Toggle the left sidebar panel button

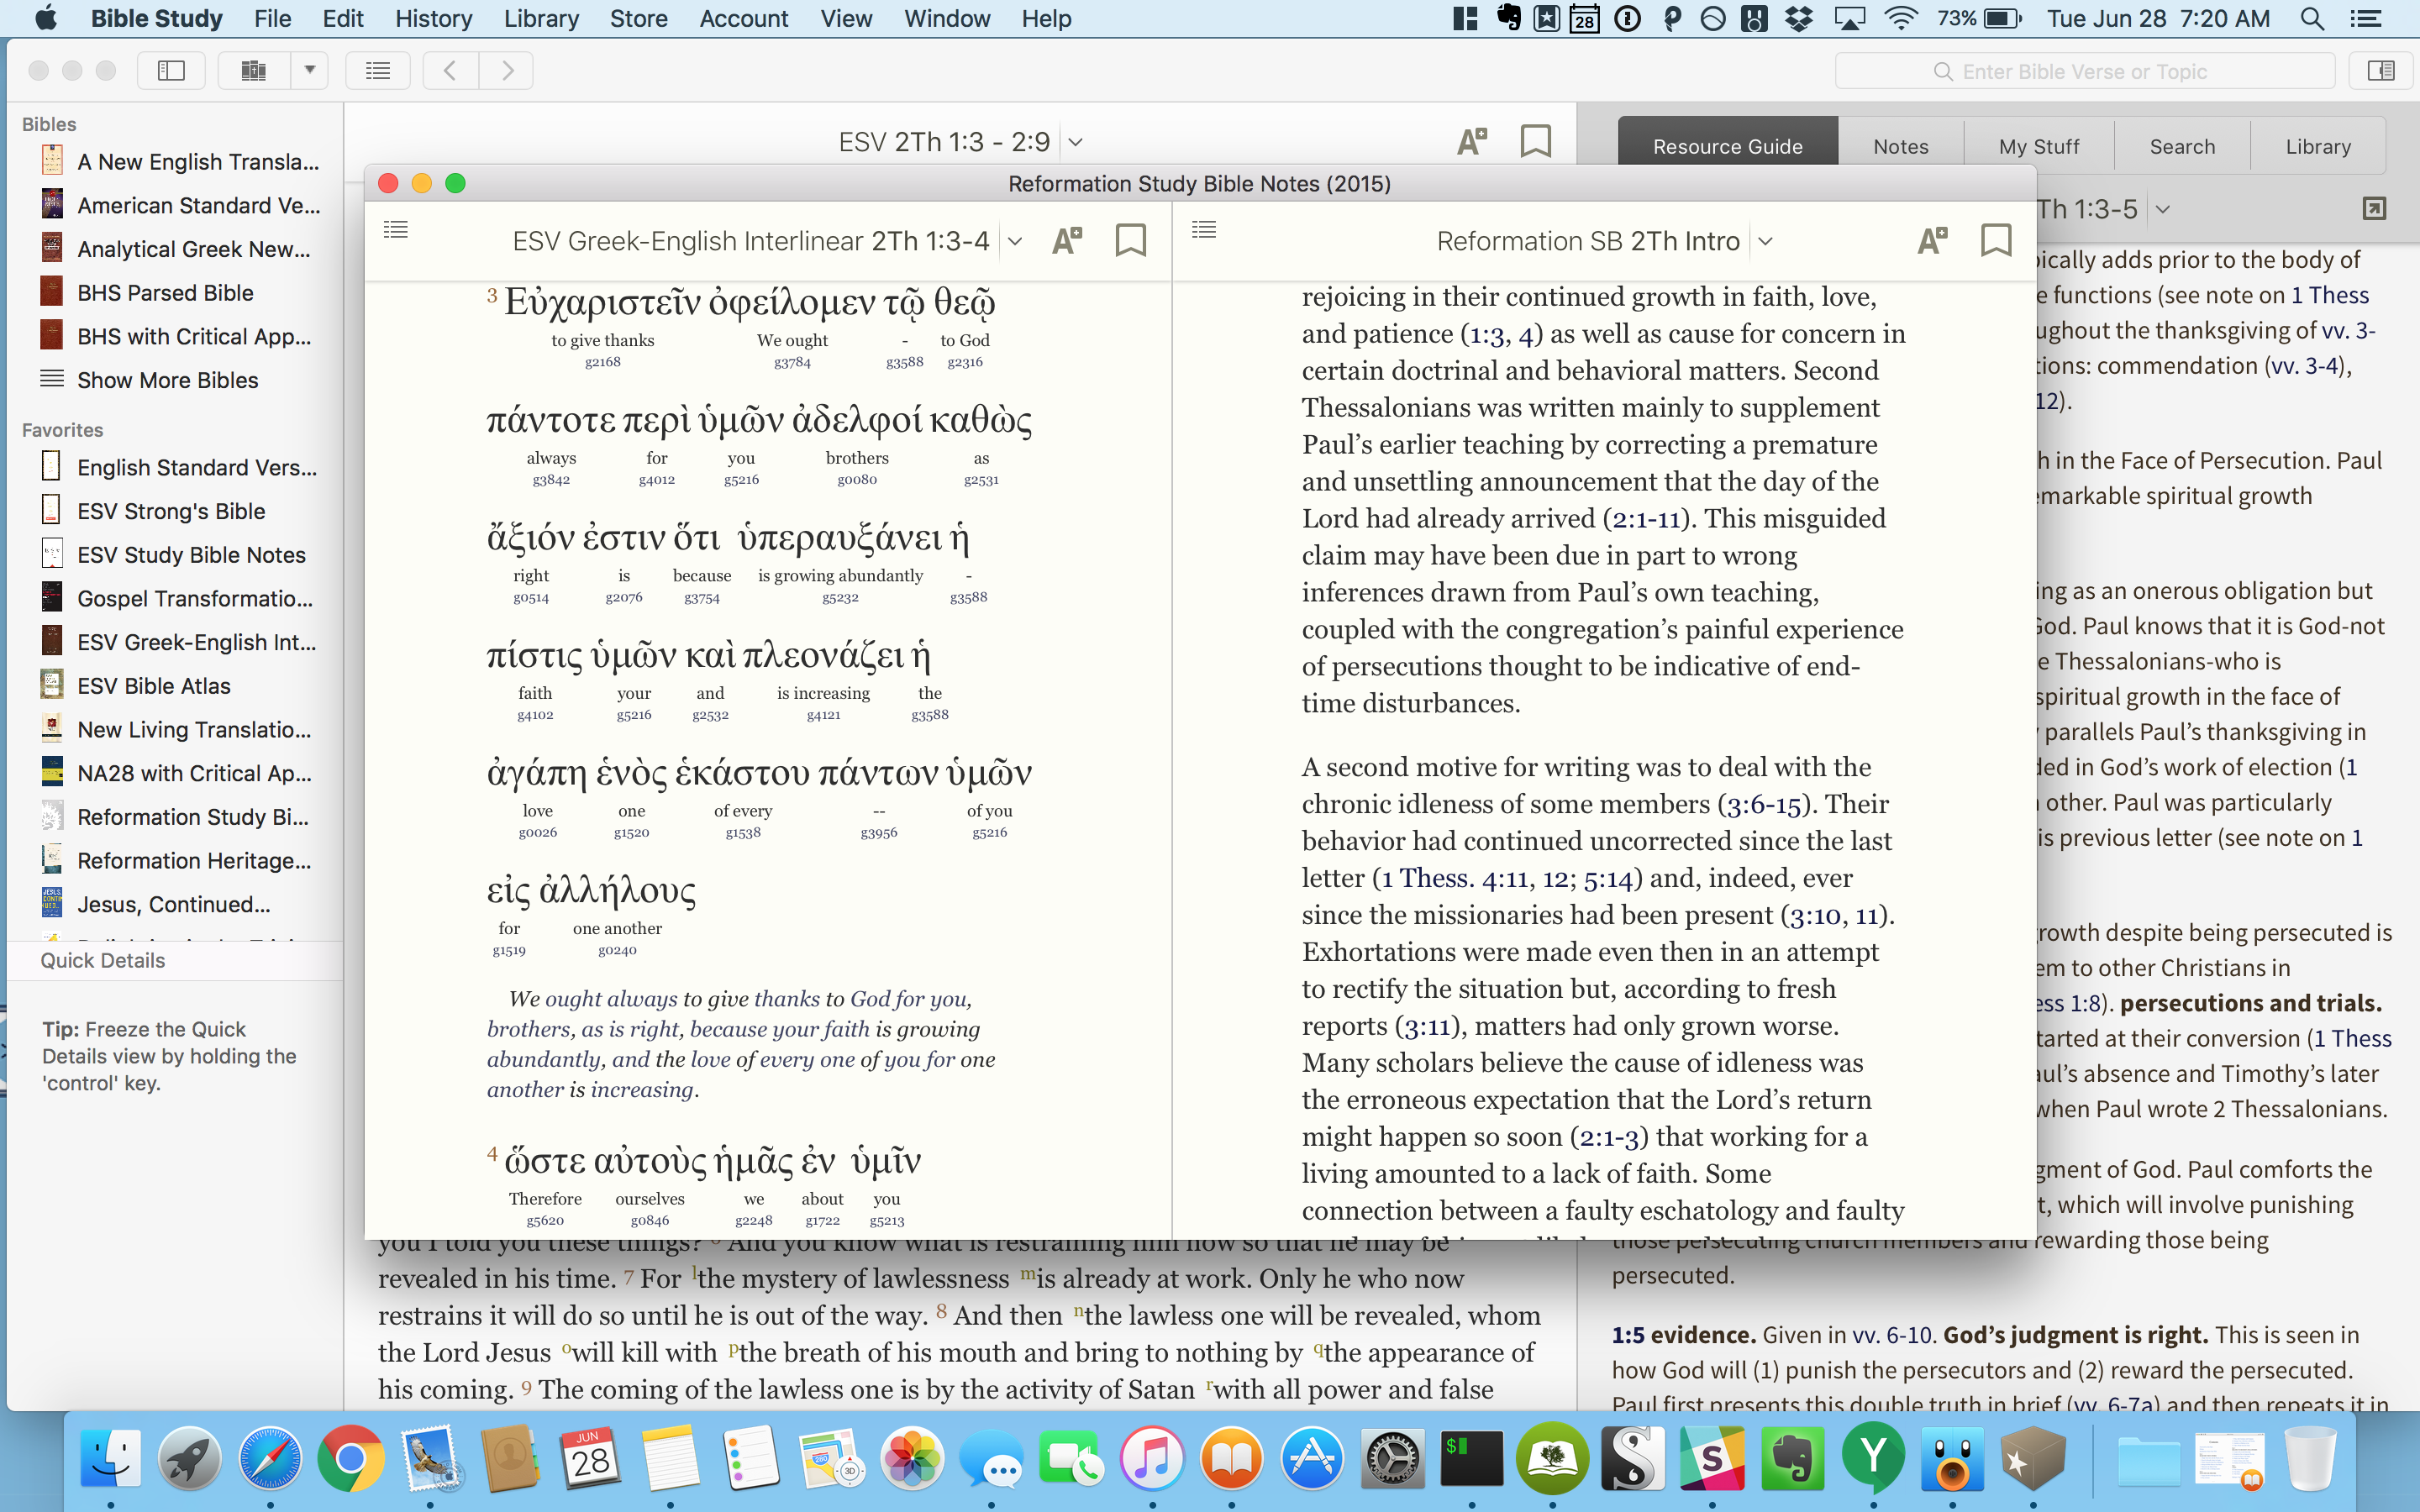[x=171, y=71]
